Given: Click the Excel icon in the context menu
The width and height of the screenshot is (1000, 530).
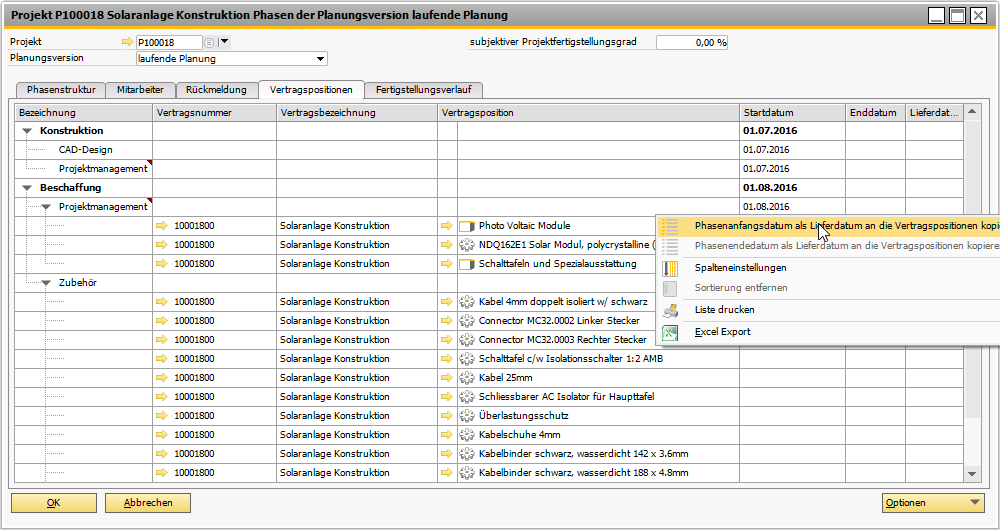Looking at the screenshot, I should click(671, 332).
